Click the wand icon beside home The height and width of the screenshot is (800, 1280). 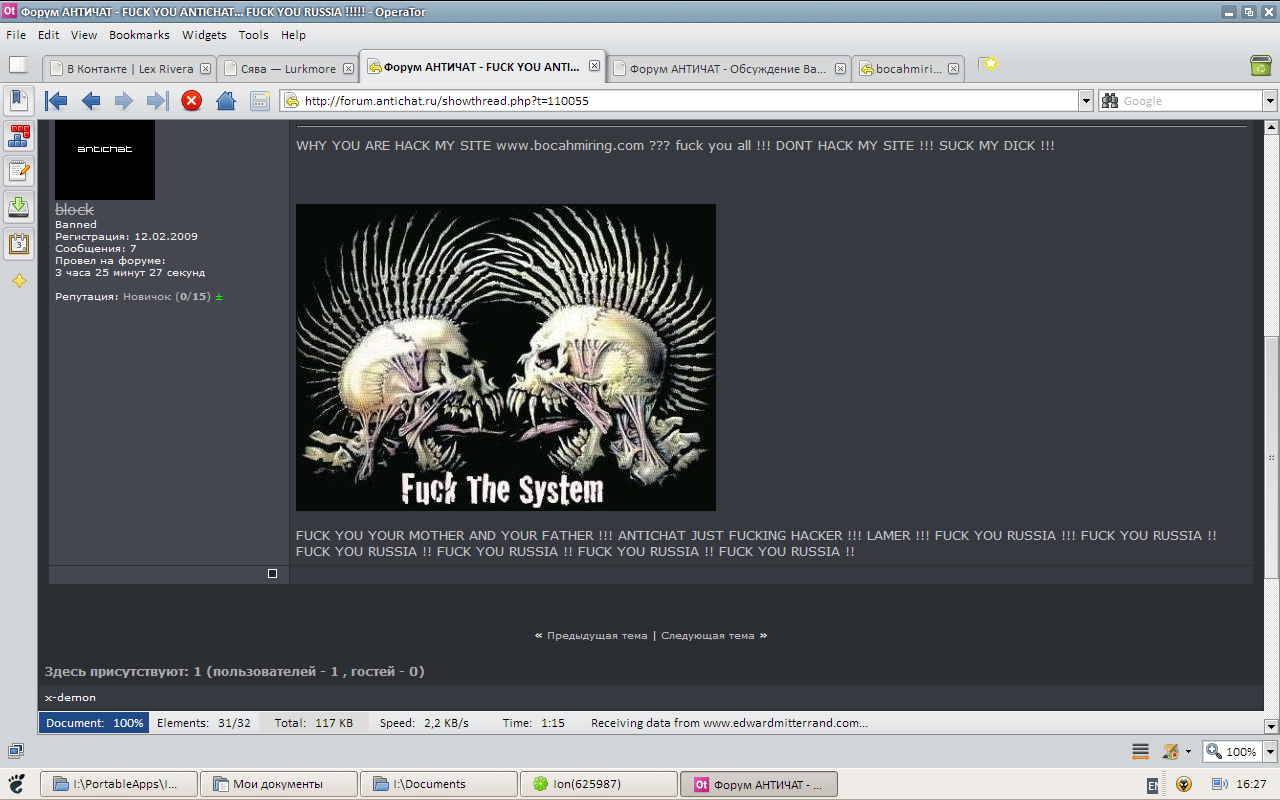(260, 100)
